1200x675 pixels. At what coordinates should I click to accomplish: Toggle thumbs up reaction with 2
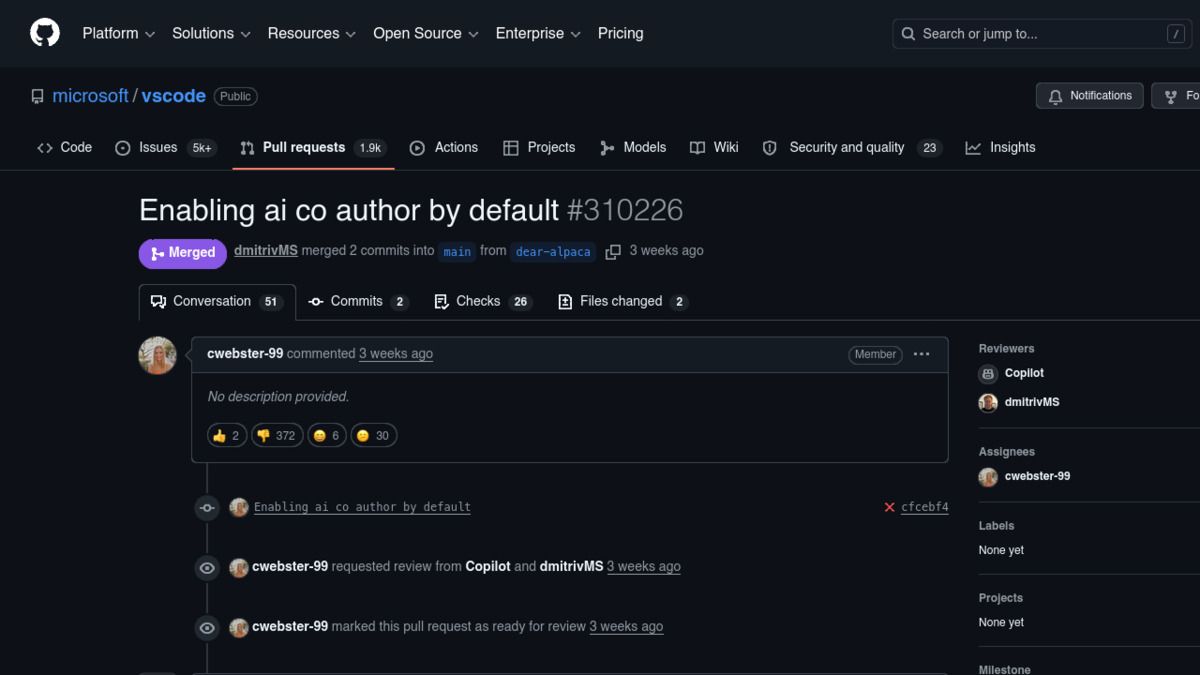click(x=227, y=436)
